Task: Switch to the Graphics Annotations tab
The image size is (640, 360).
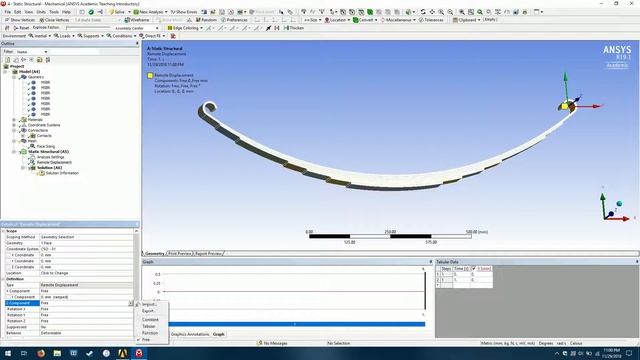Action: click(x=190, y=334)
